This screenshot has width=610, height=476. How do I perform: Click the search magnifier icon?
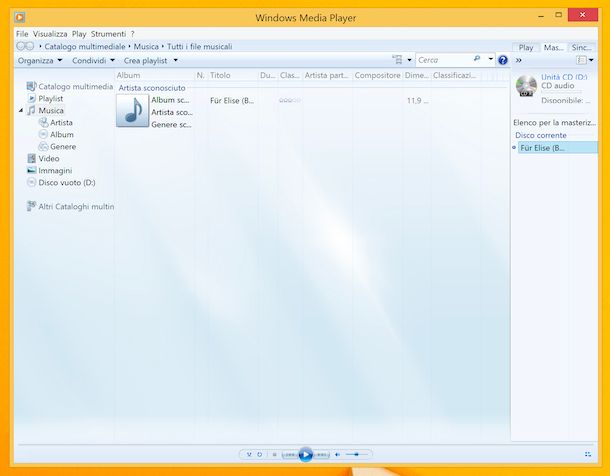[x=477, y=59]
